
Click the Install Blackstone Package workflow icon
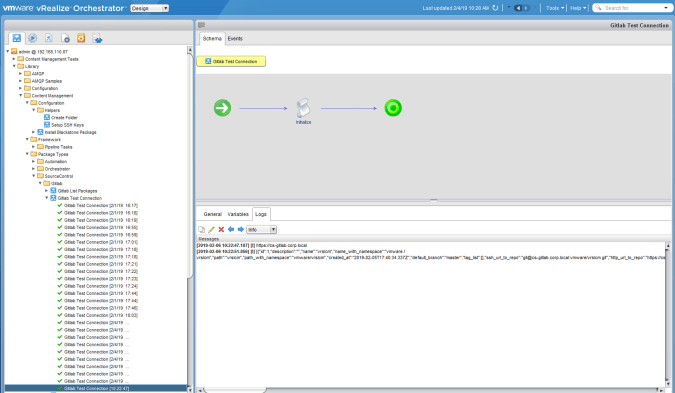(x=40, y=132)
